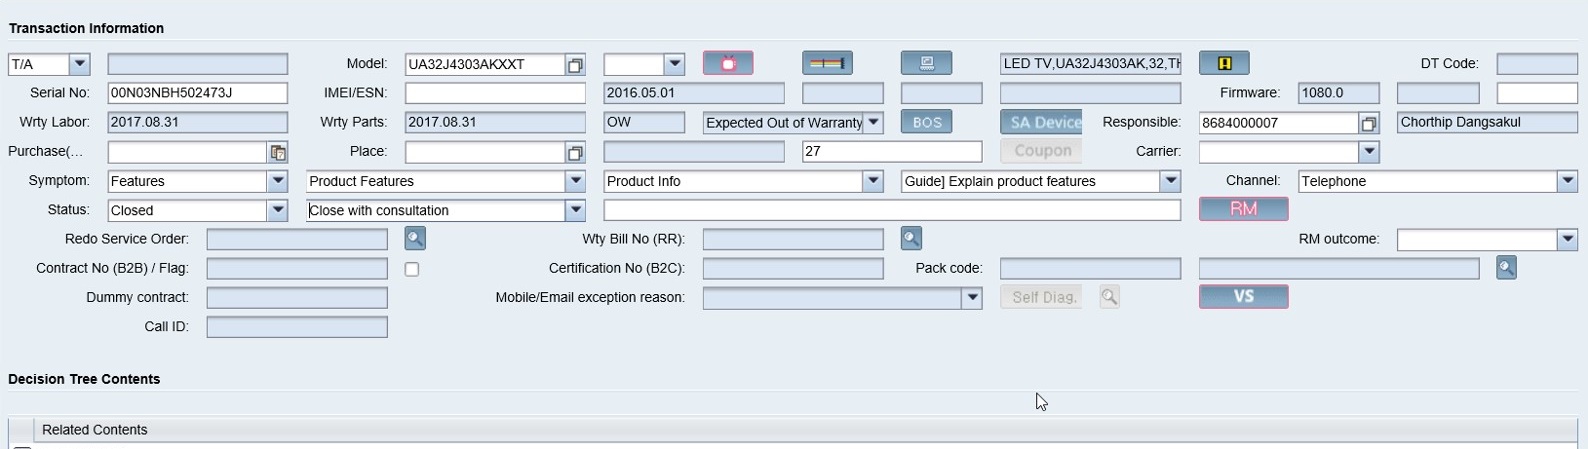The height and width of the screenshot is (449, 1588).
Task: Click the VS button
Action: tap(1243, 297)
